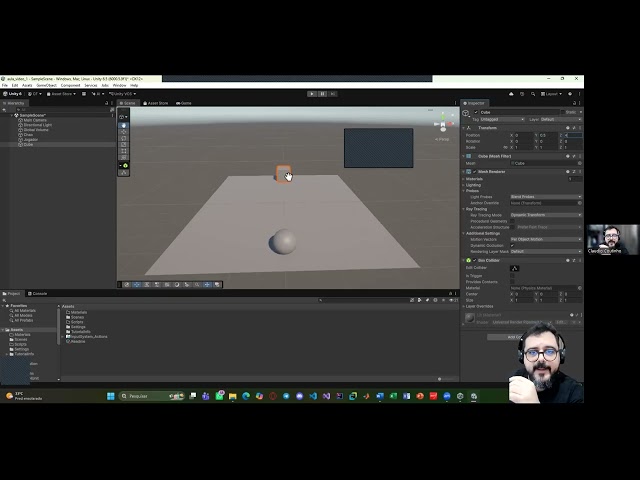Image resolution: width=640 pixels, height=480 pixels.
Task: Open the Scripts folder in Assets list
Action: click(x=75, y=322)
